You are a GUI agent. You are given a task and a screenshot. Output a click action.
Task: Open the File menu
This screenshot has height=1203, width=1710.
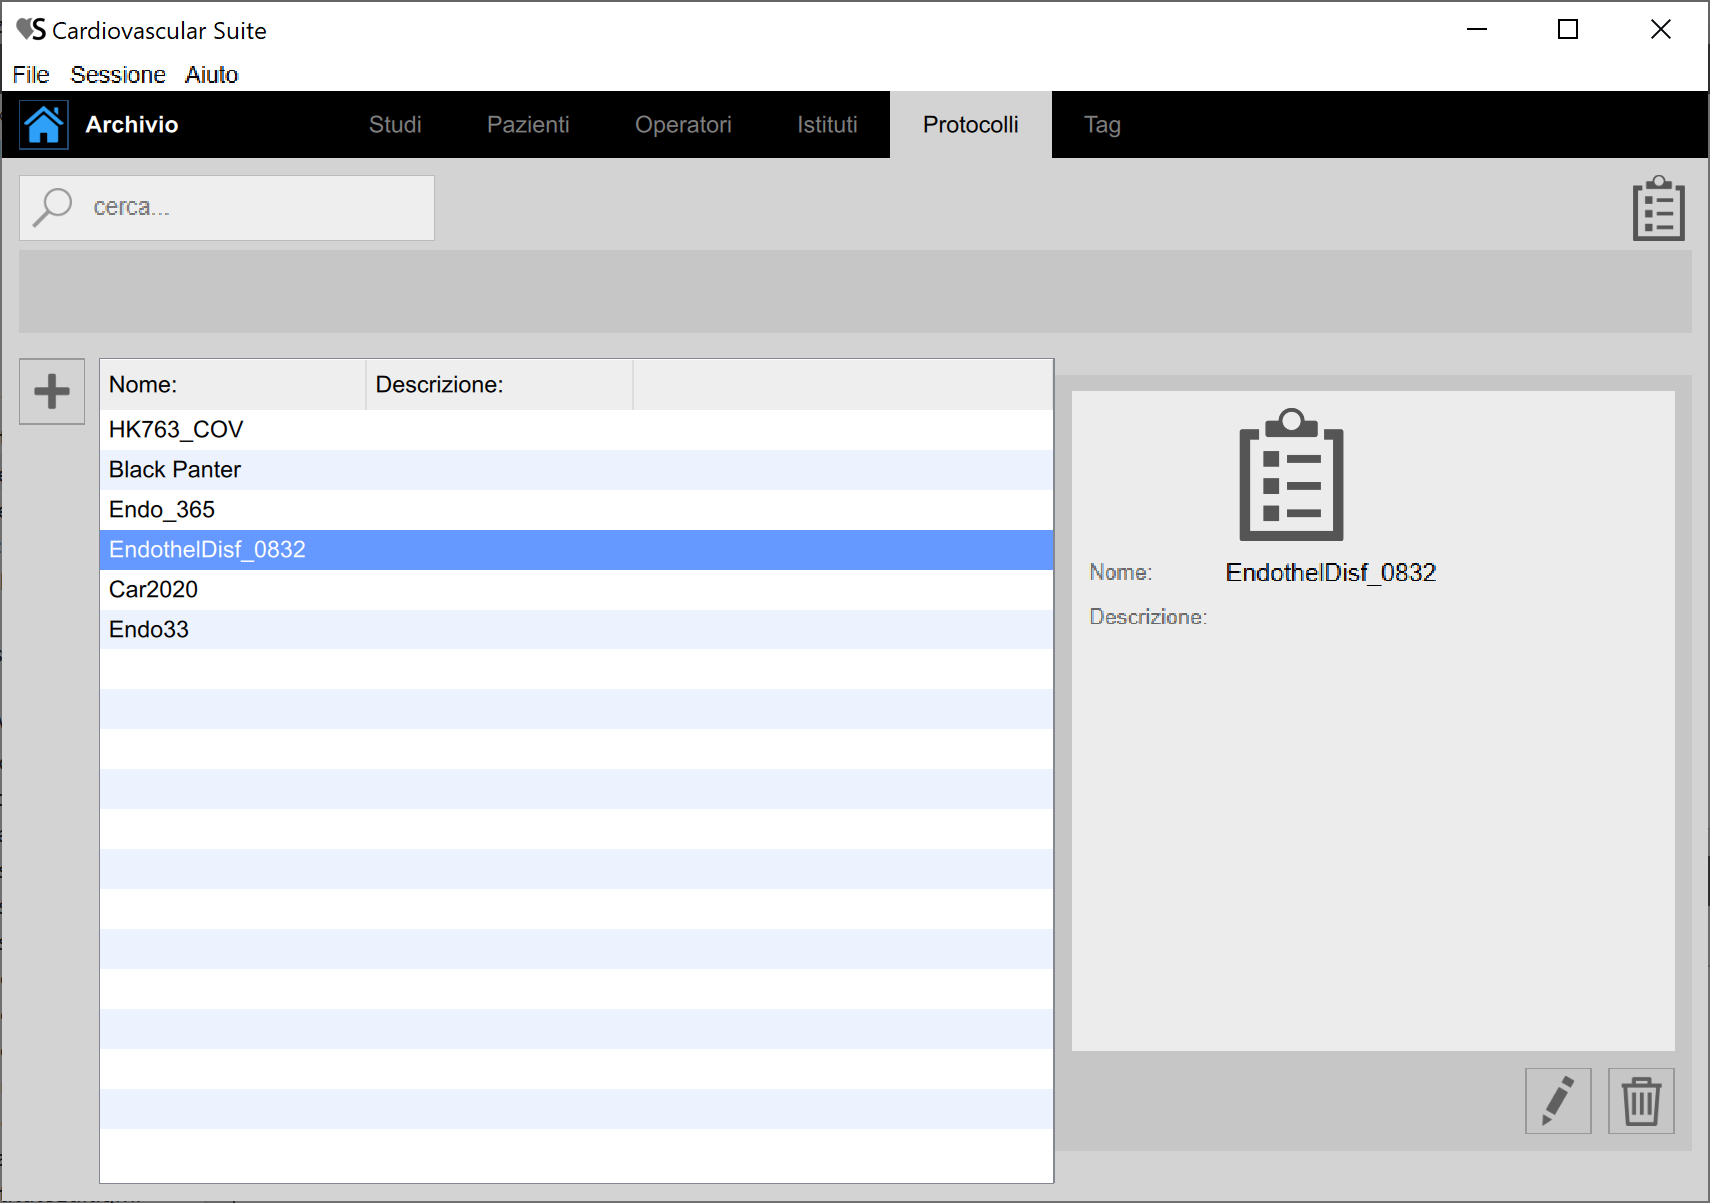[31, 75]
